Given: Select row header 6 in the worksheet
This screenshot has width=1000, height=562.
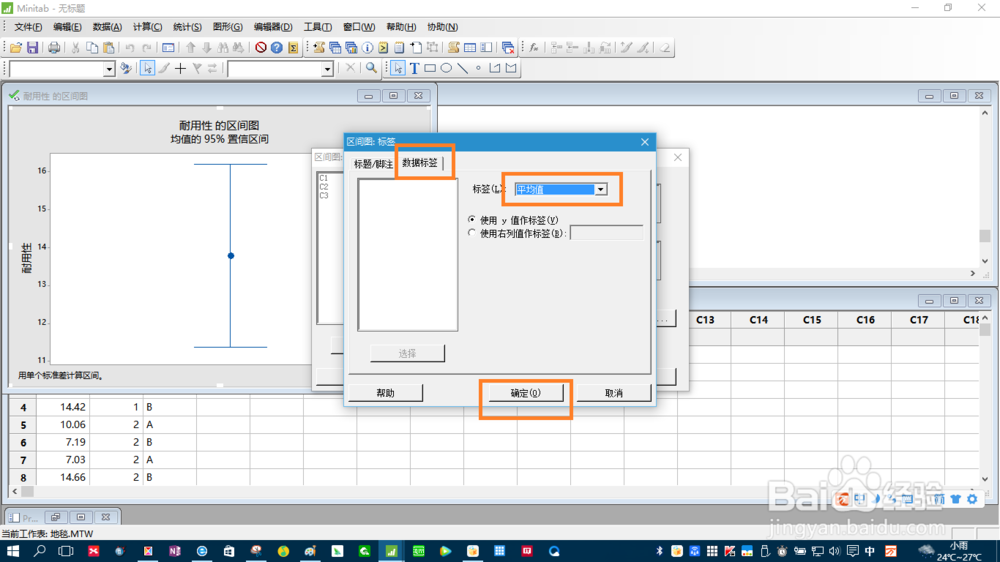Looking at the screenshot, I should (x=23, y=442).
